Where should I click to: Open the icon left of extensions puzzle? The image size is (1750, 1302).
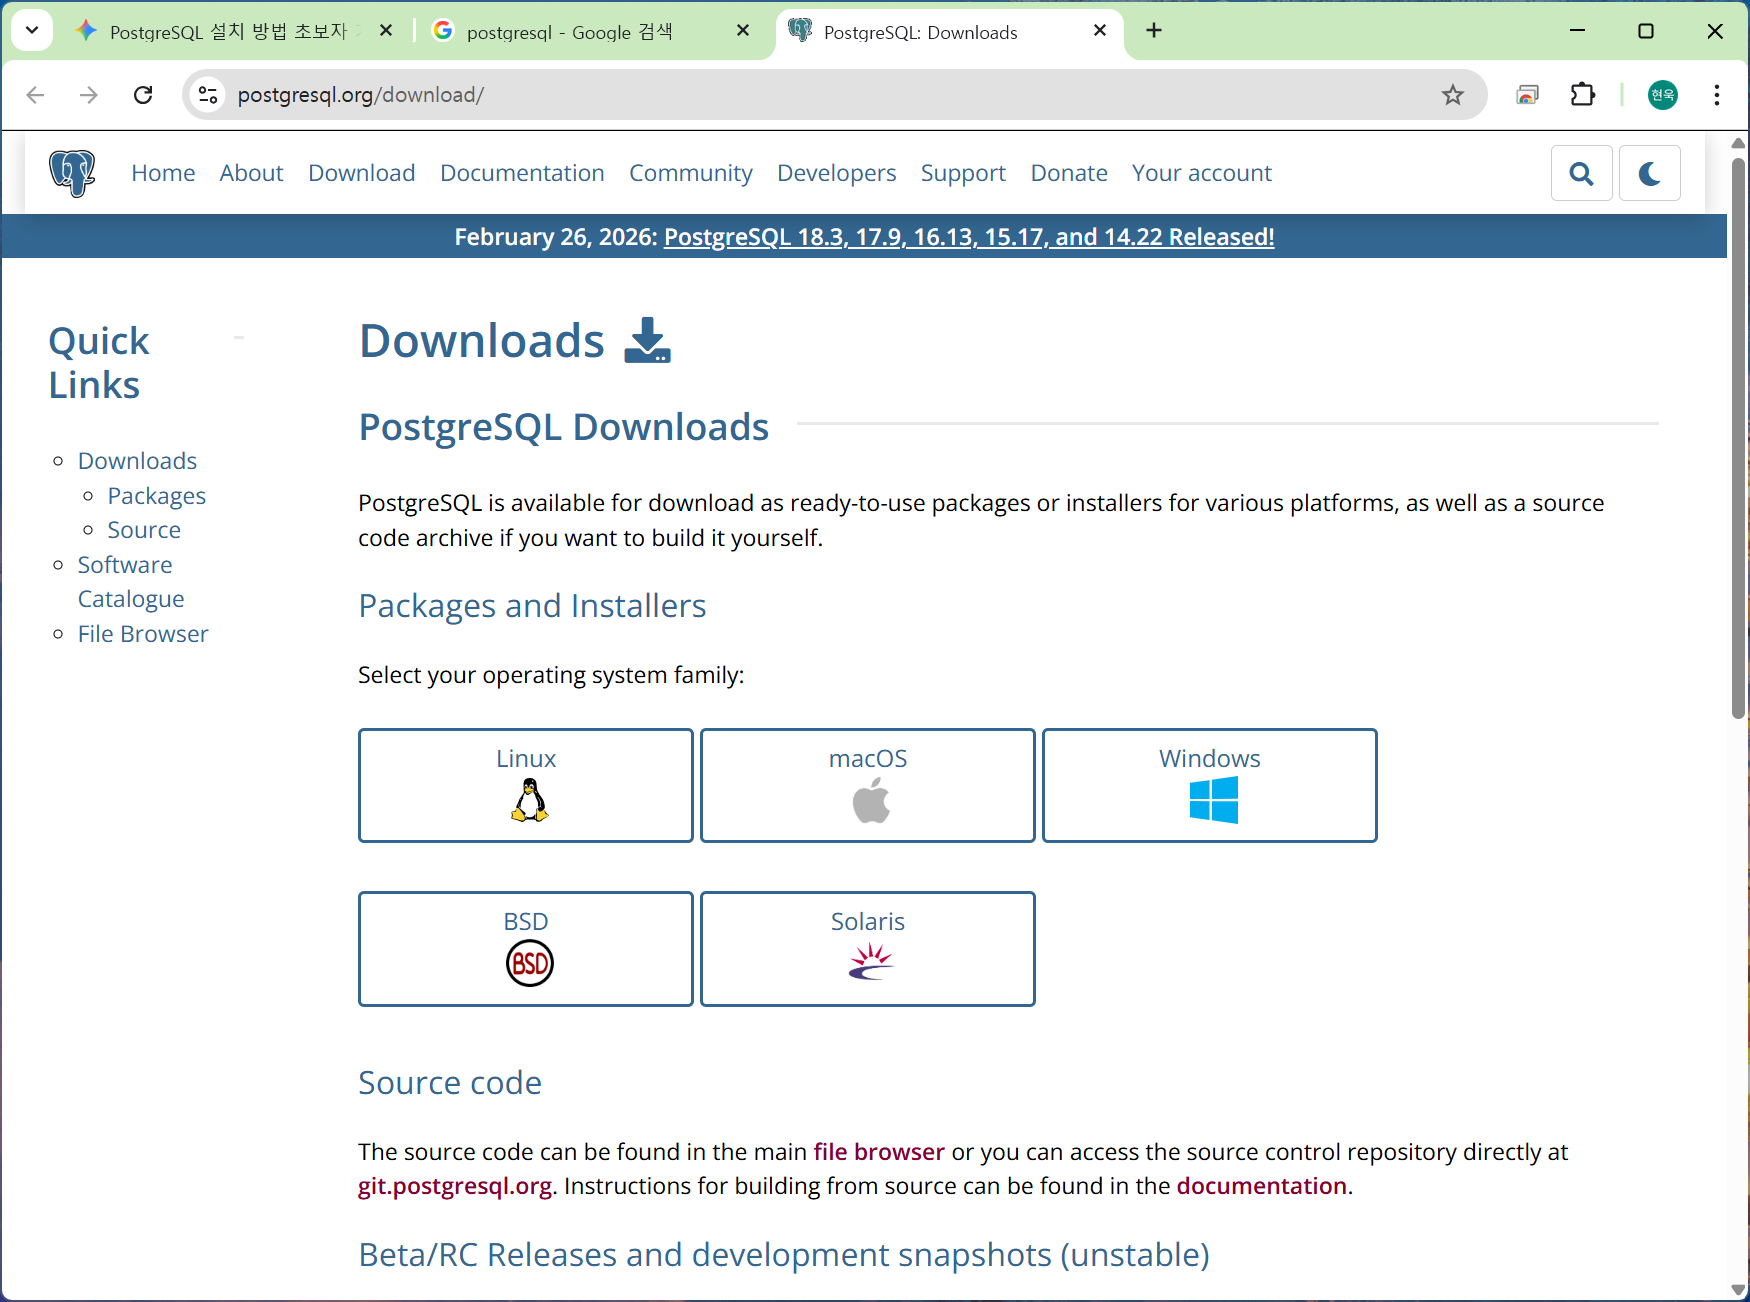click(1527, 95)
